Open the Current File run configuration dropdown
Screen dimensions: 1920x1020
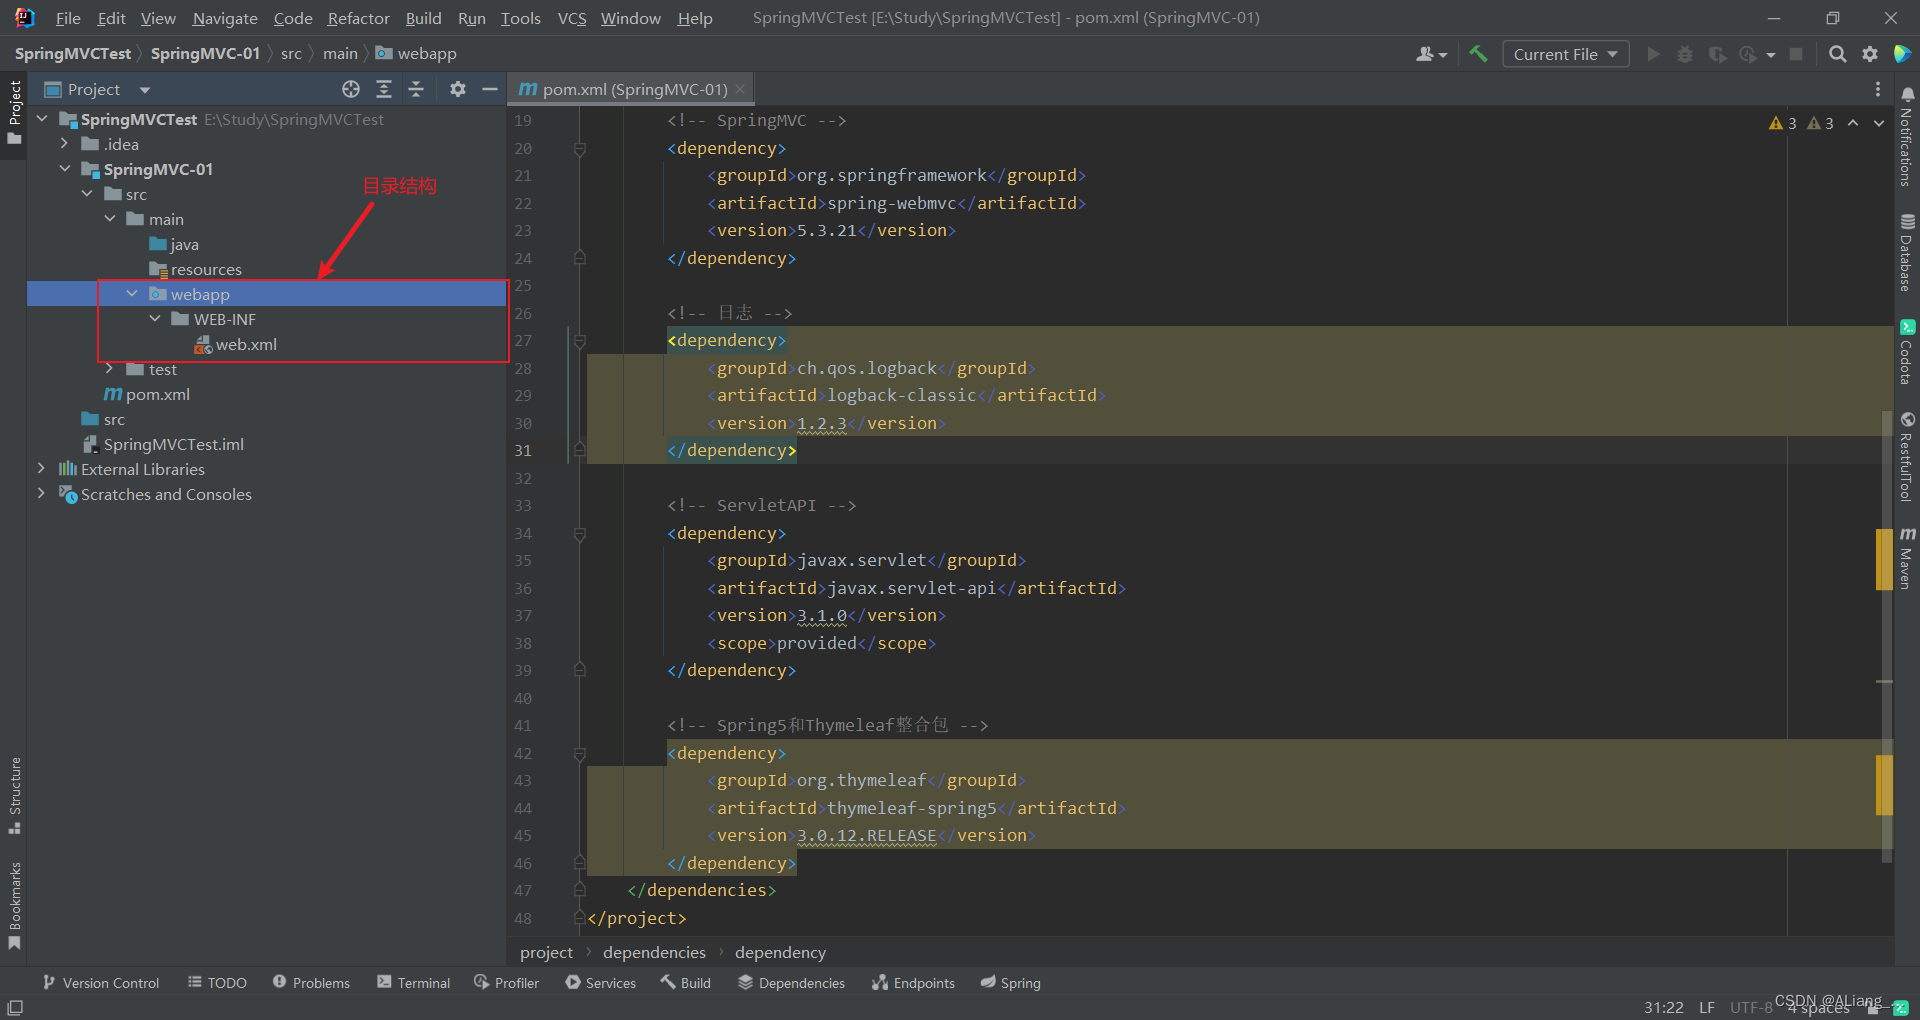pyautogui.click(x=1565, y=54)
